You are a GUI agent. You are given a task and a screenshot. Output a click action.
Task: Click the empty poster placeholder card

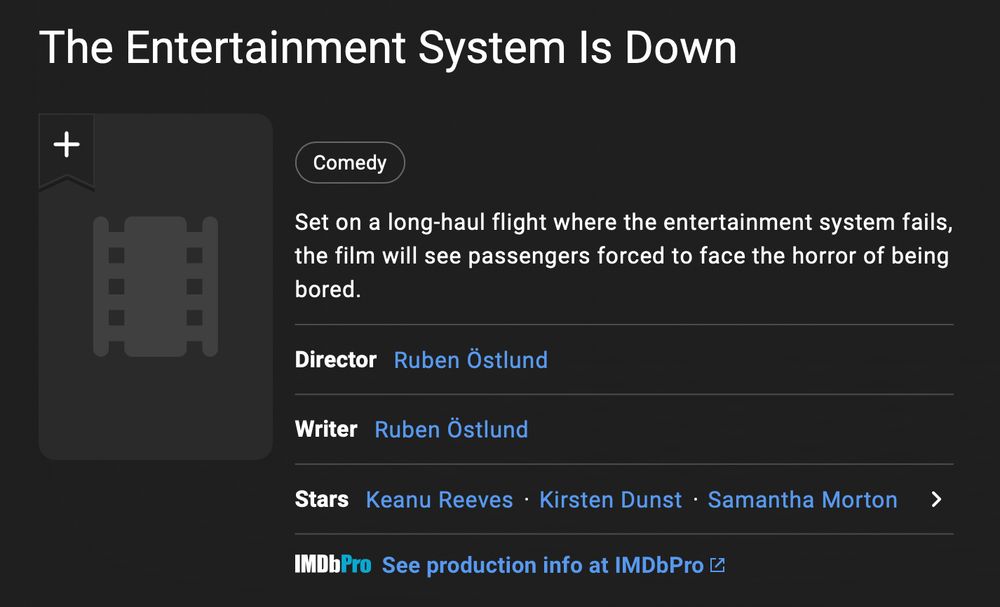click(x=156, y=287)
